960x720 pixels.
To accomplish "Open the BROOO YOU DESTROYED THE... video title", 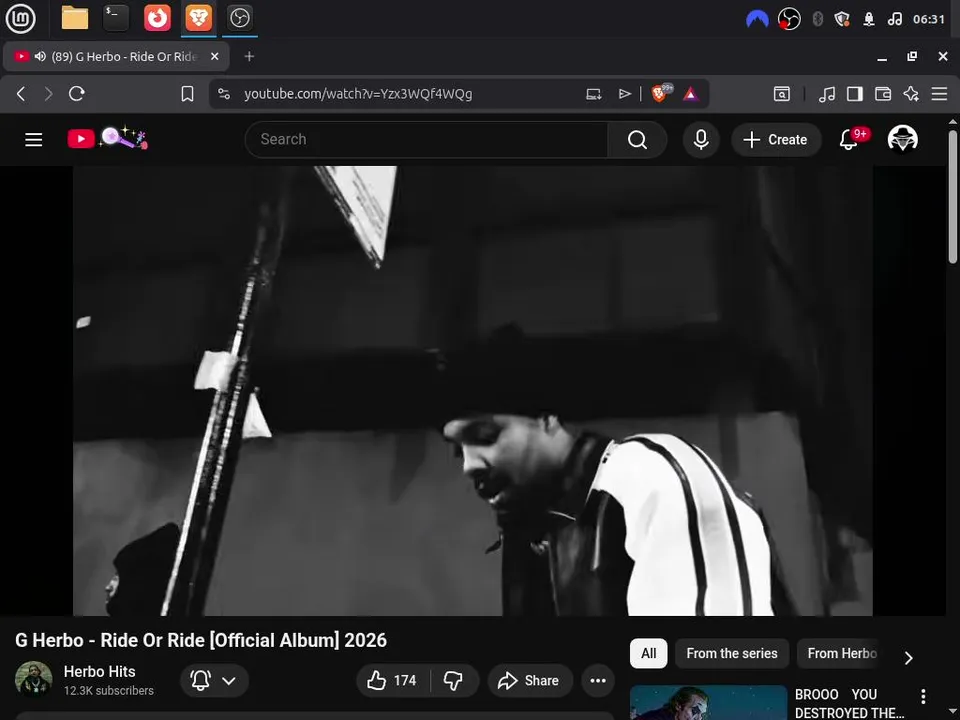I will [849, 703].
